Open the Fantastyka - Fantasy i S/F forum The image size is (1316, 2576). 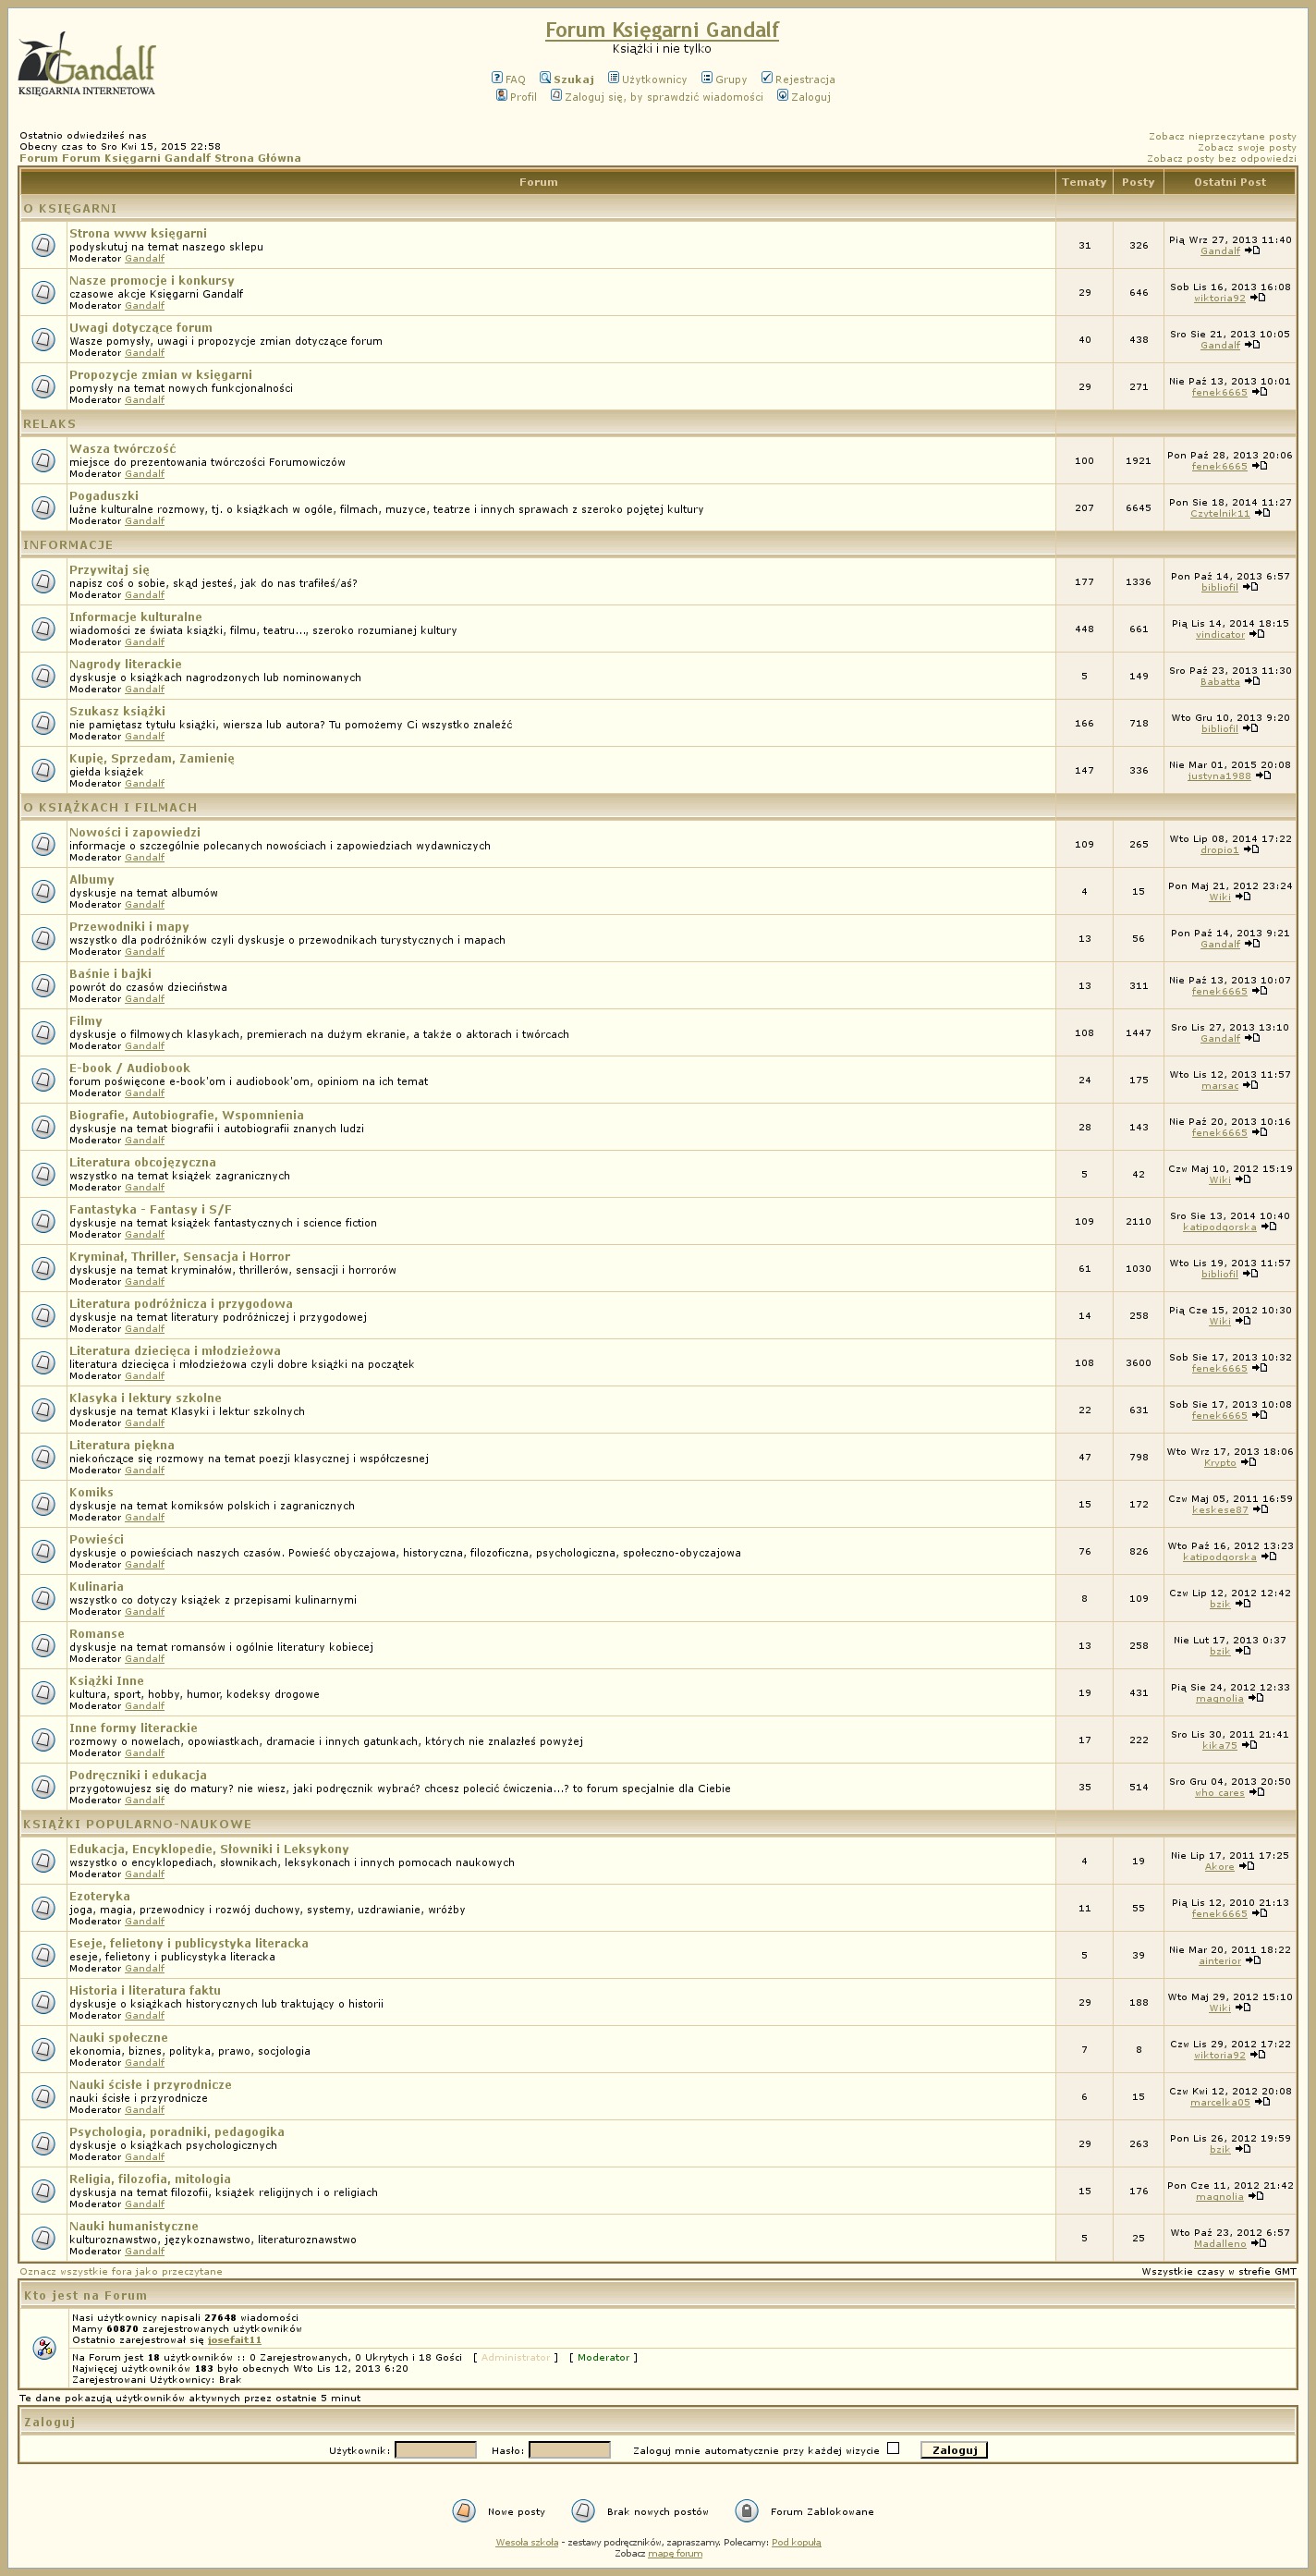(150, 1209)
